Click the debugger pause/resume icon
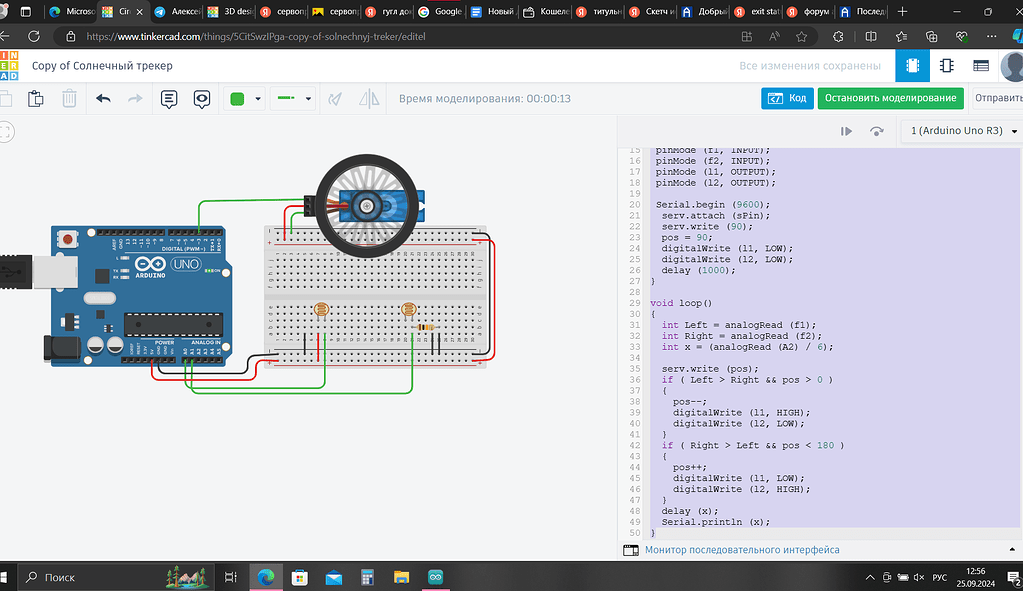 tap(846, 131)
